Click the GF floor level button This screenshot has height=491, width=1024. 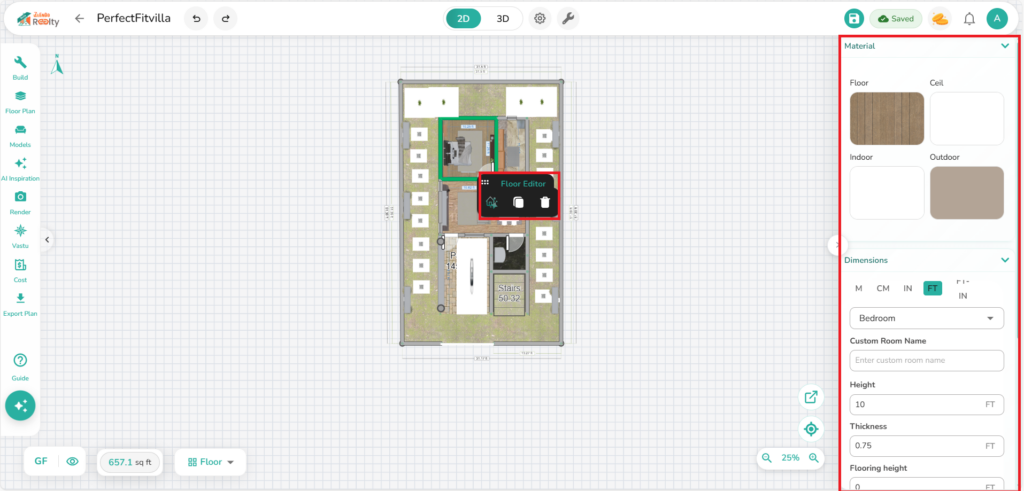coord(41,462)
